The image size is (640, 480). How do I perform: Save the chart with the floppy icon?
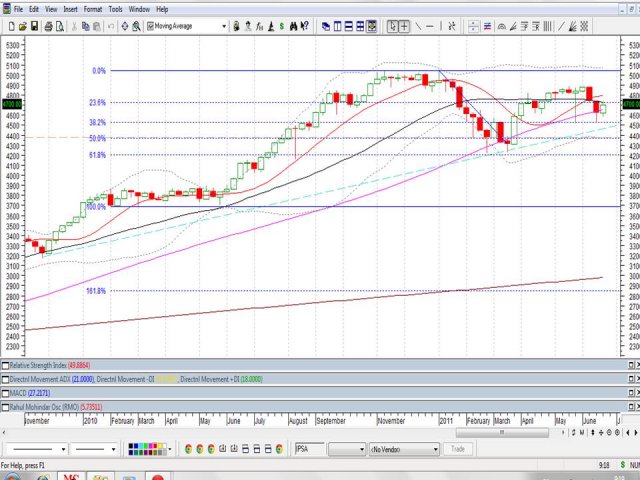(34, 25)
